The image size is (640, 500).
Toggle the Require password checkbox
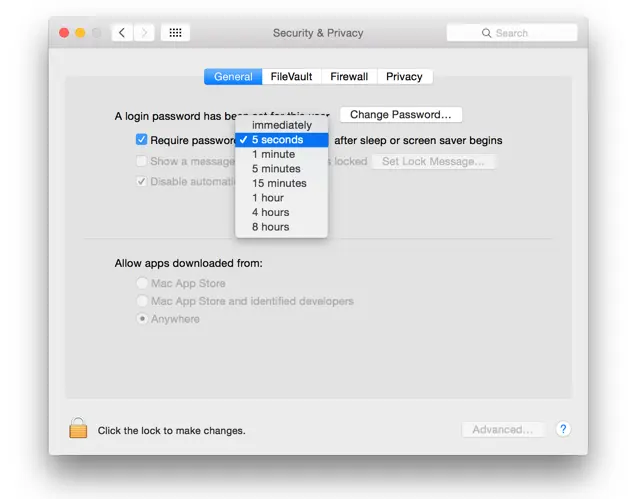[141, 140]
